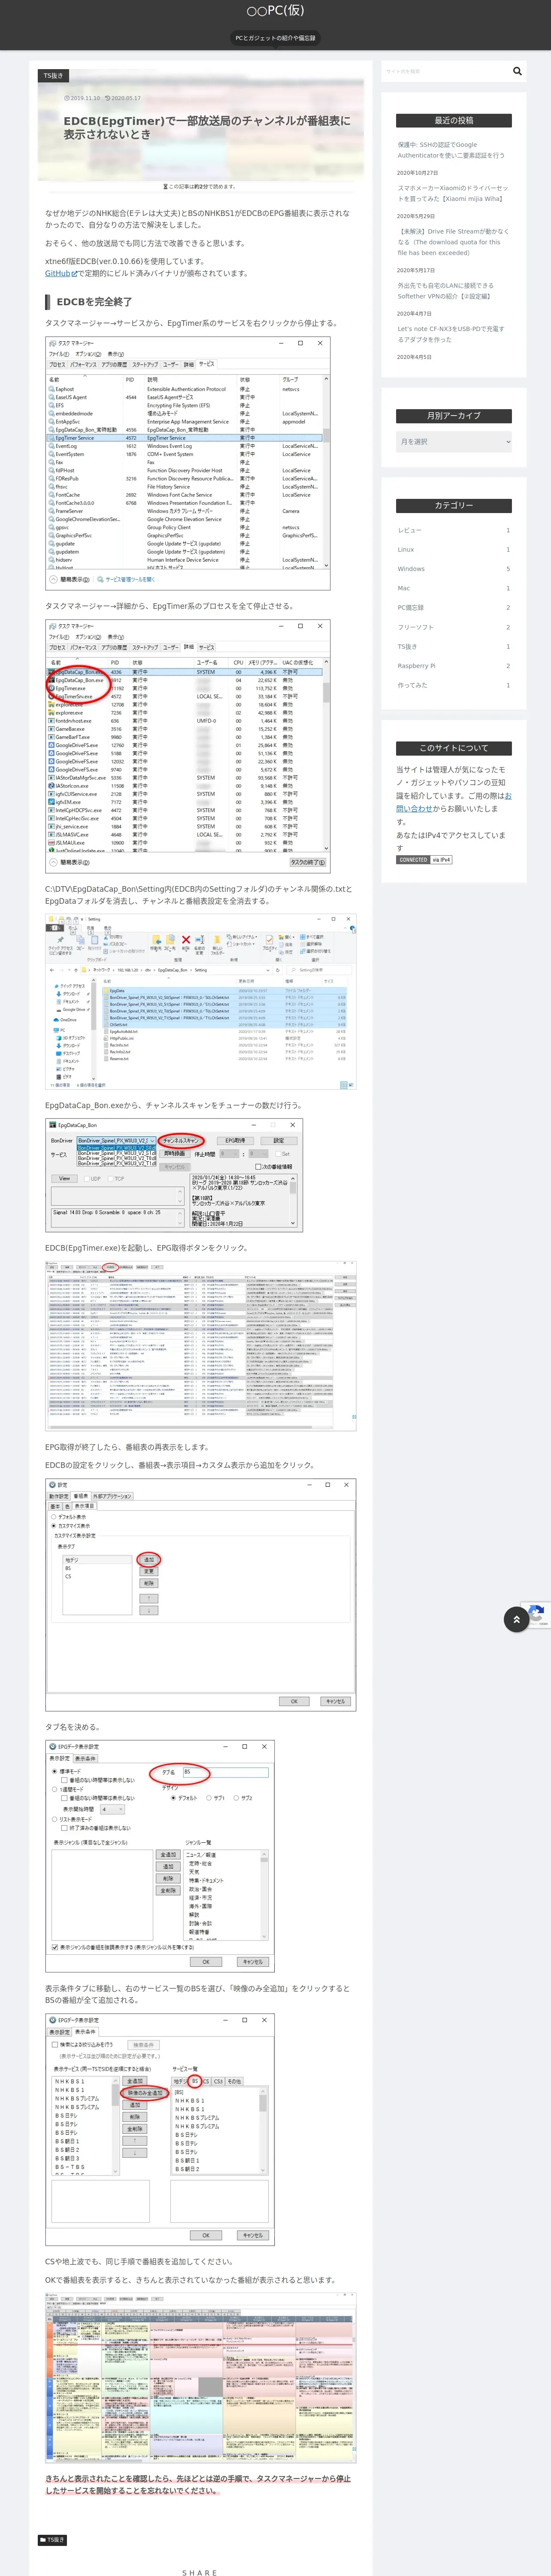Click the post date 2020年10月27日
This screenshot has width=551, height=2576.
pos(418,172)
